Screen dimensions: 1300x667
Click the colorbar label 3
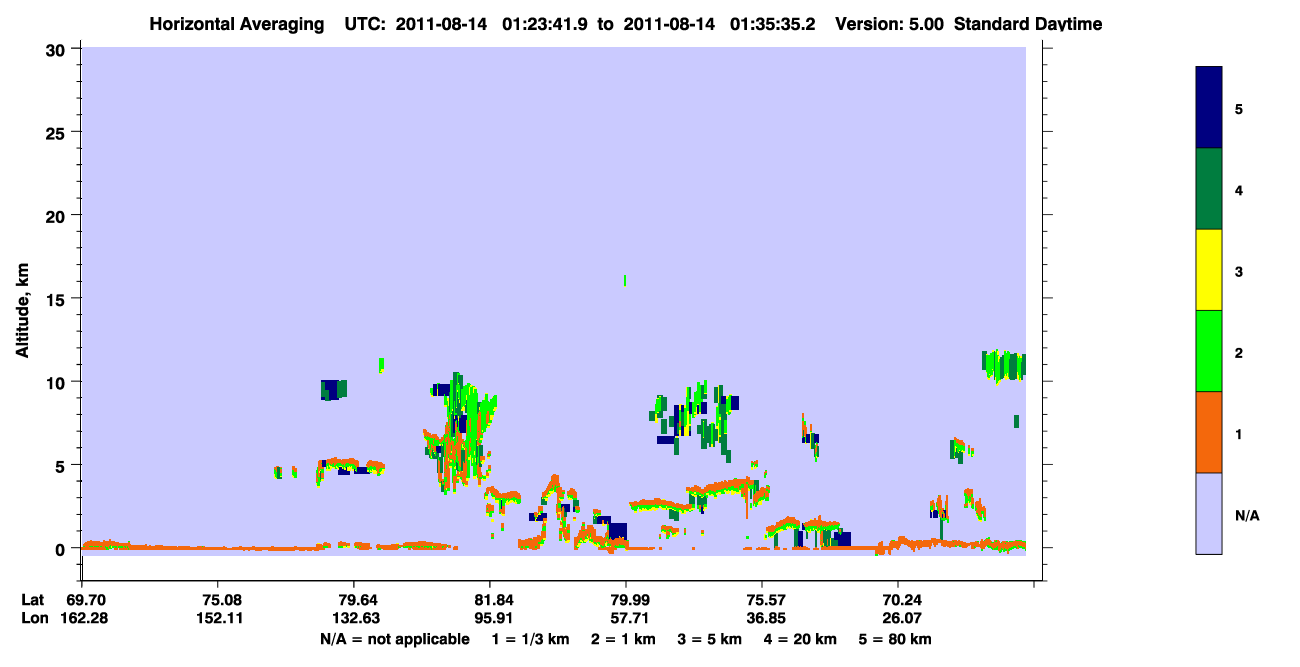[1239, 271]
